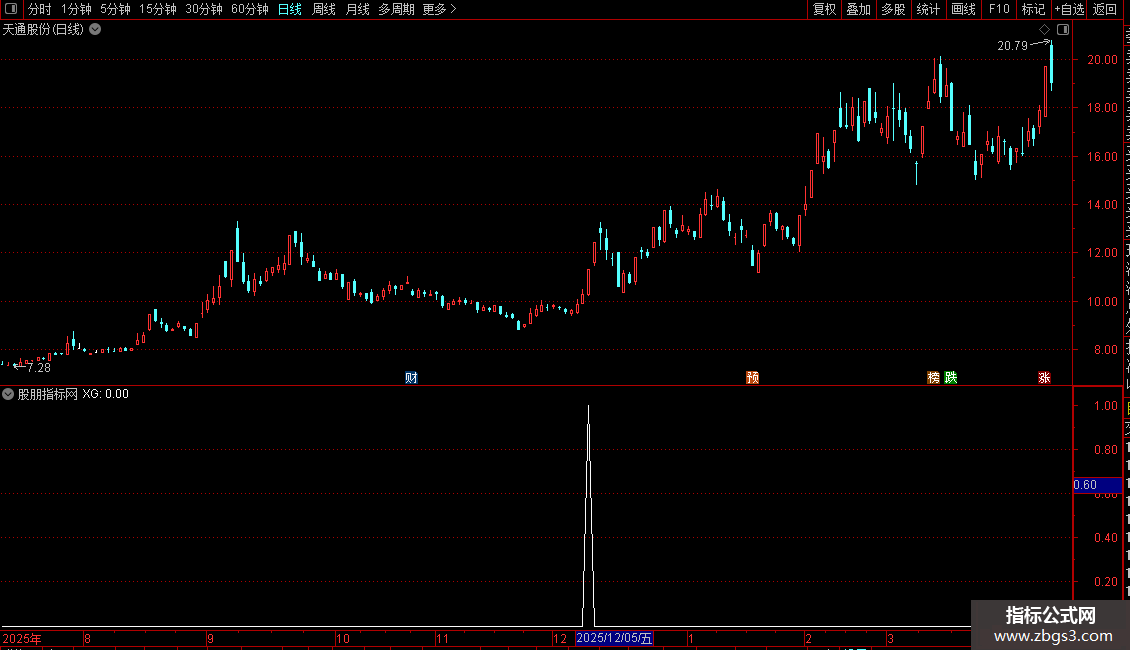This screenshot has height=650, width=1130.
Task: Click the XG signal spike in indicator panel
Action: coord(589,516)
